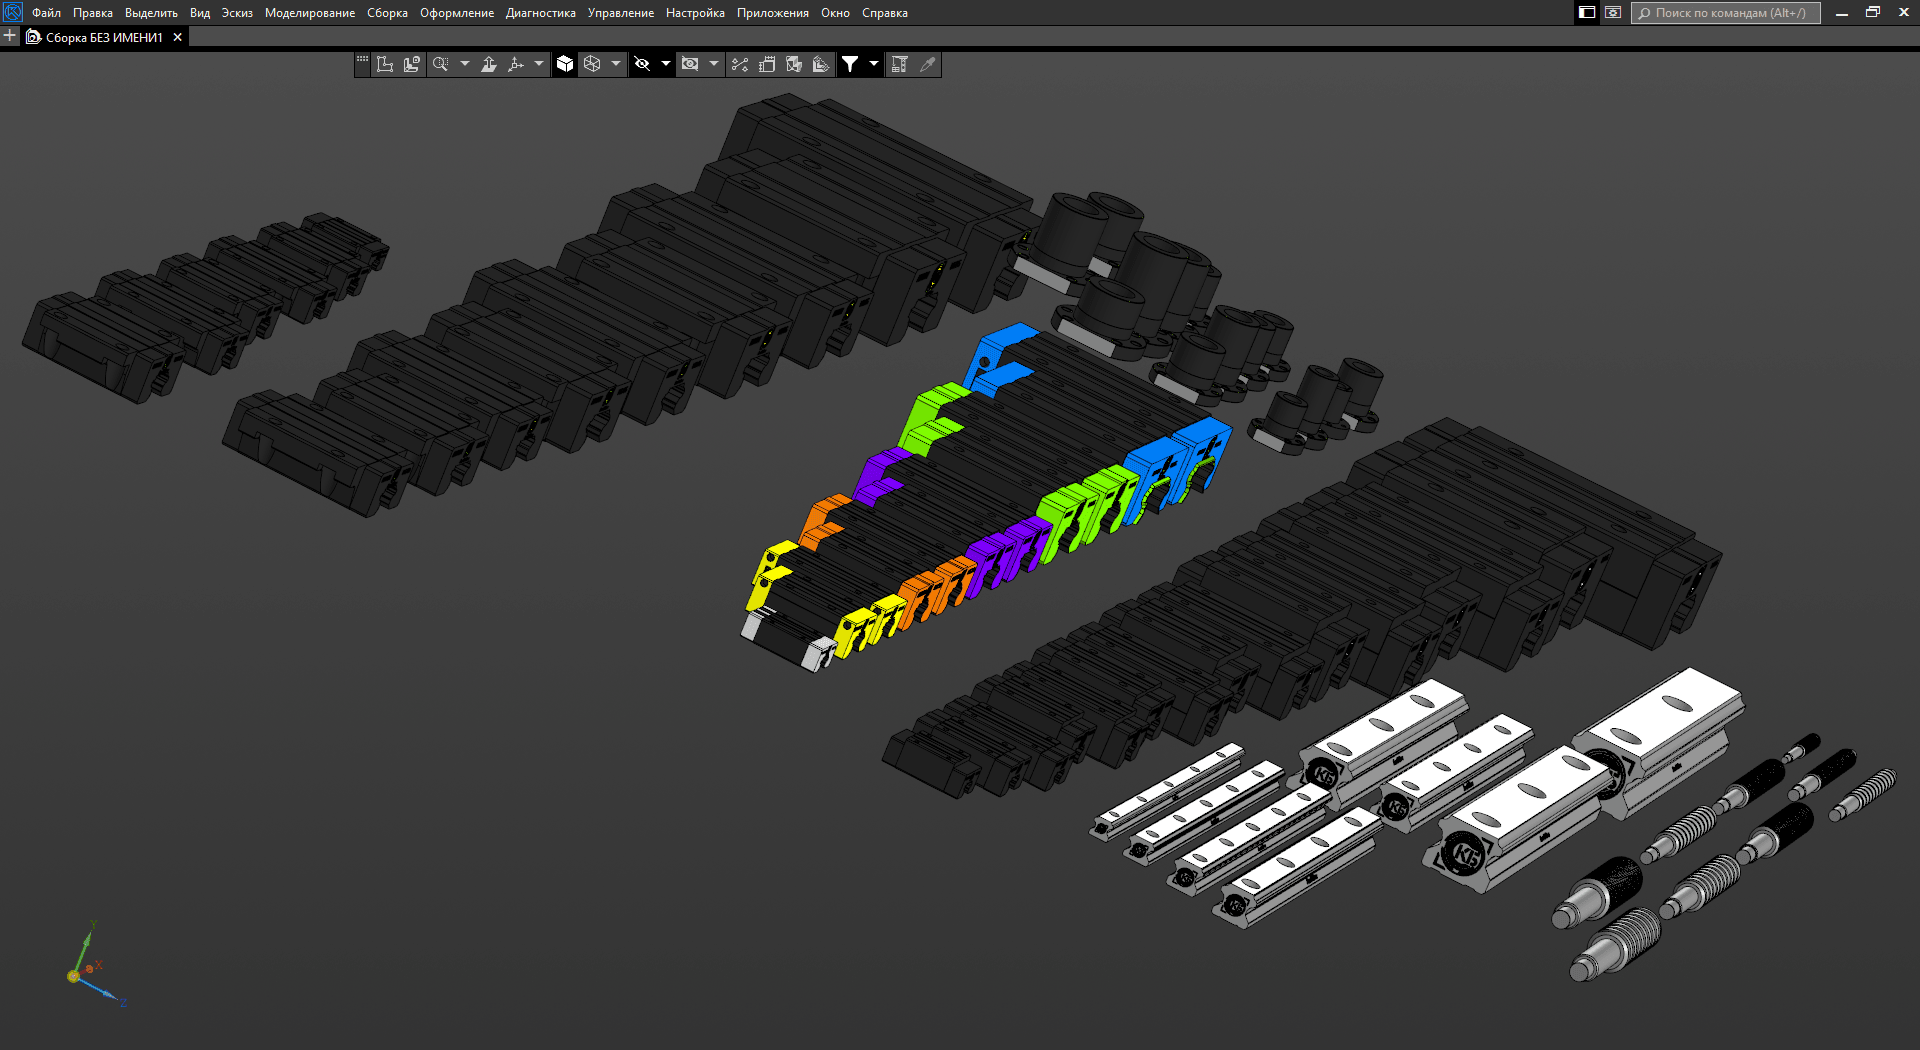The width and height of the screenshot is (1920, 1050).
Task: Switch to wireframe cube display mode
Action: 592,64
